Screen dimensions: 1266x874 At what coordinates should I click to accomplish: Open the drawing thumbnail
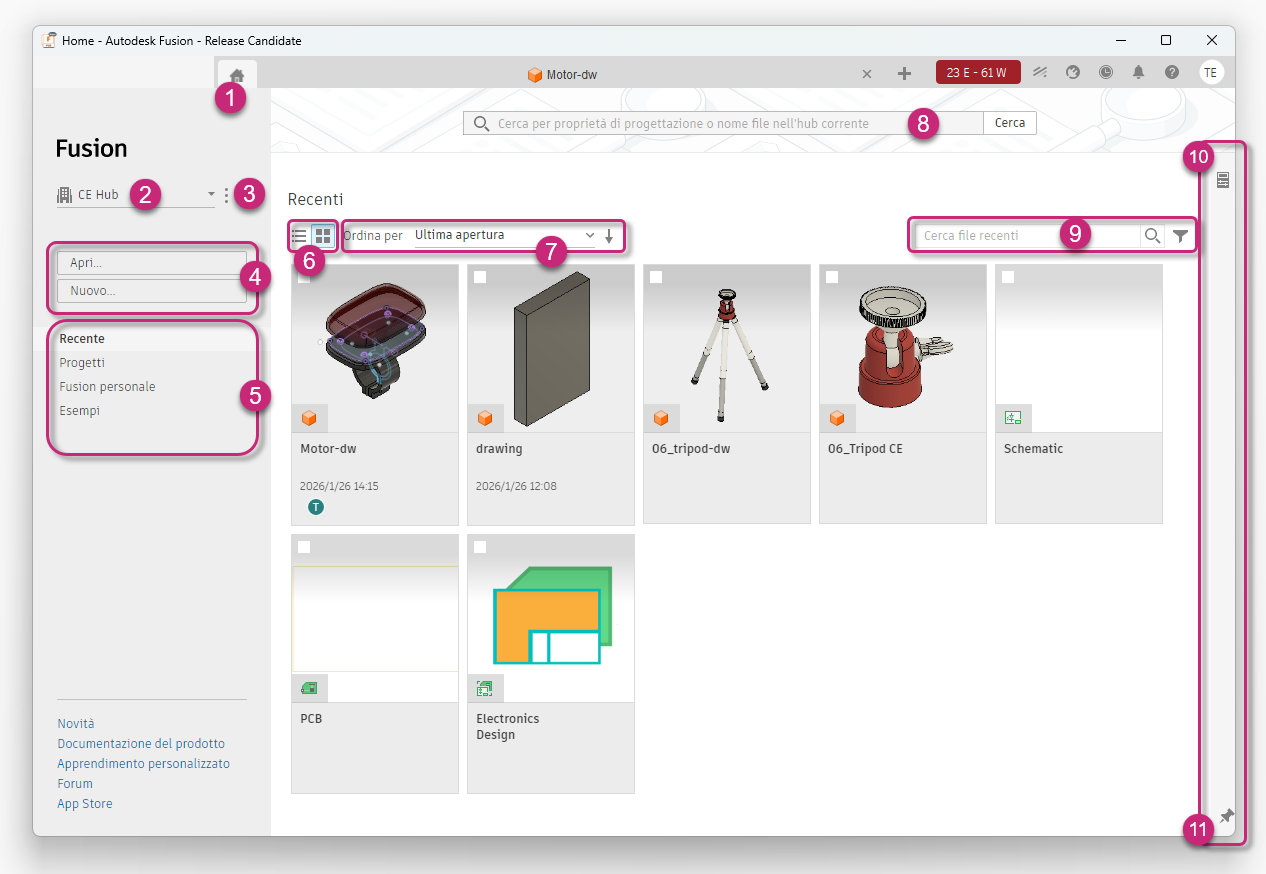click(551, 348)
